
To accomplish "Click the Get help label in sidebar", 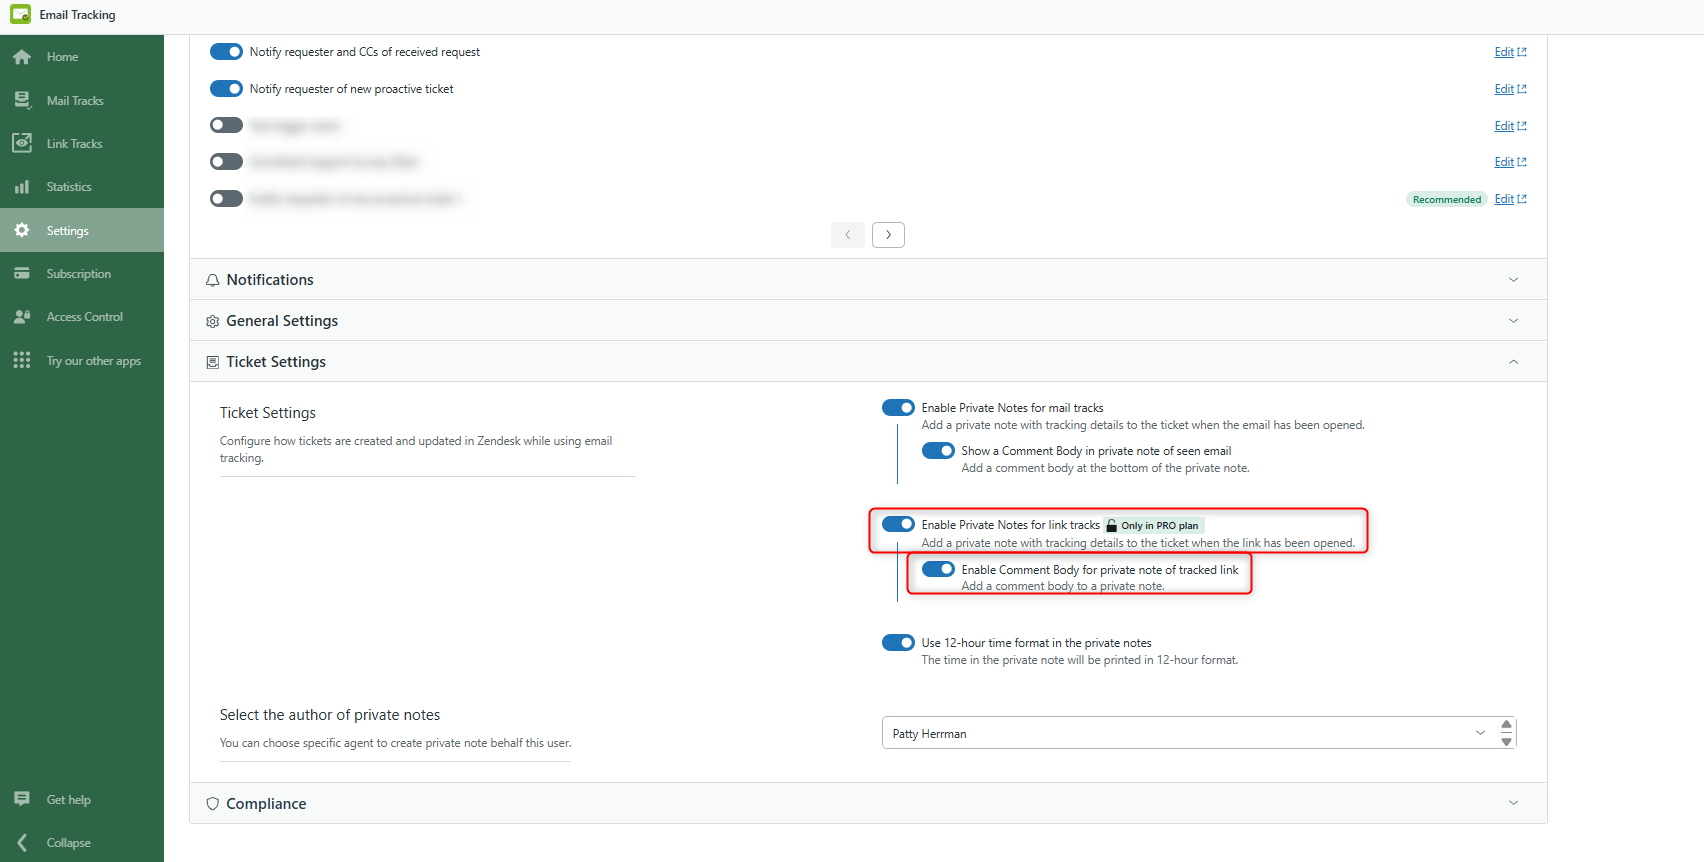I will 69,800.
